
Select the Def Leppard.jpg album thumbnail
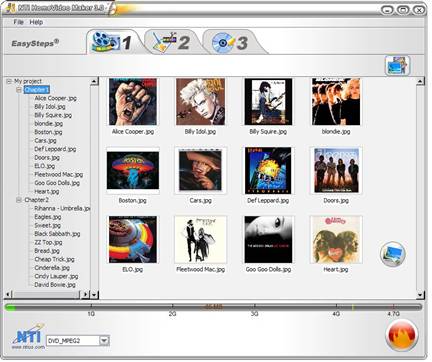pos(268,171)
